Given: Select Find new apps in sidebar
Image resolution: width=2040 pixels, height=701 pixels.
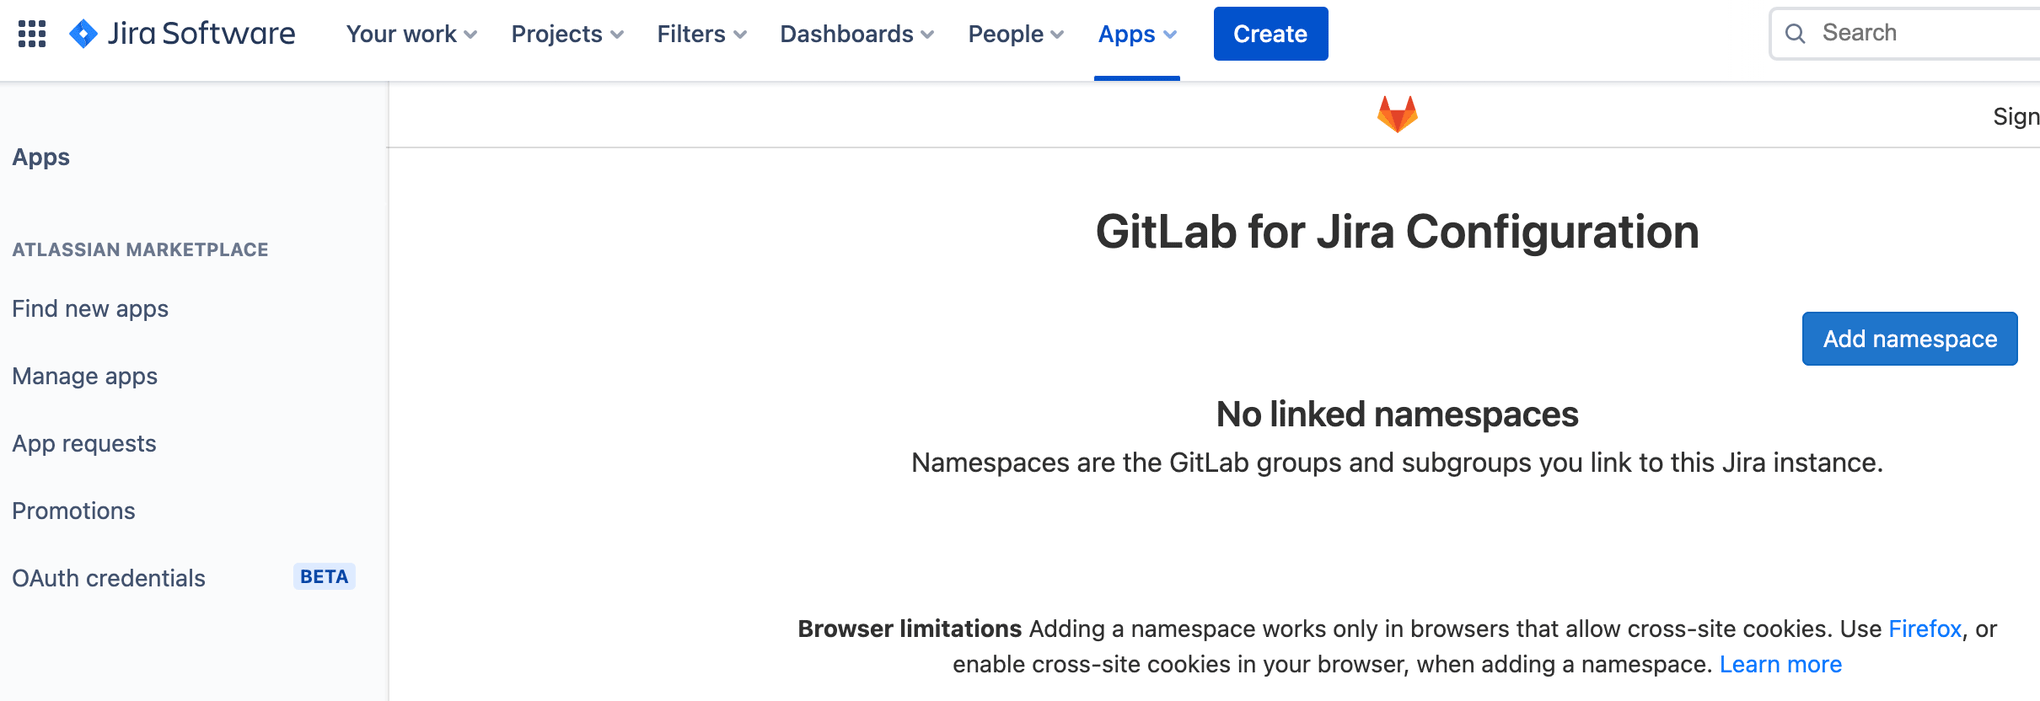Looking at the screenshot, I should tap(90, 309).
